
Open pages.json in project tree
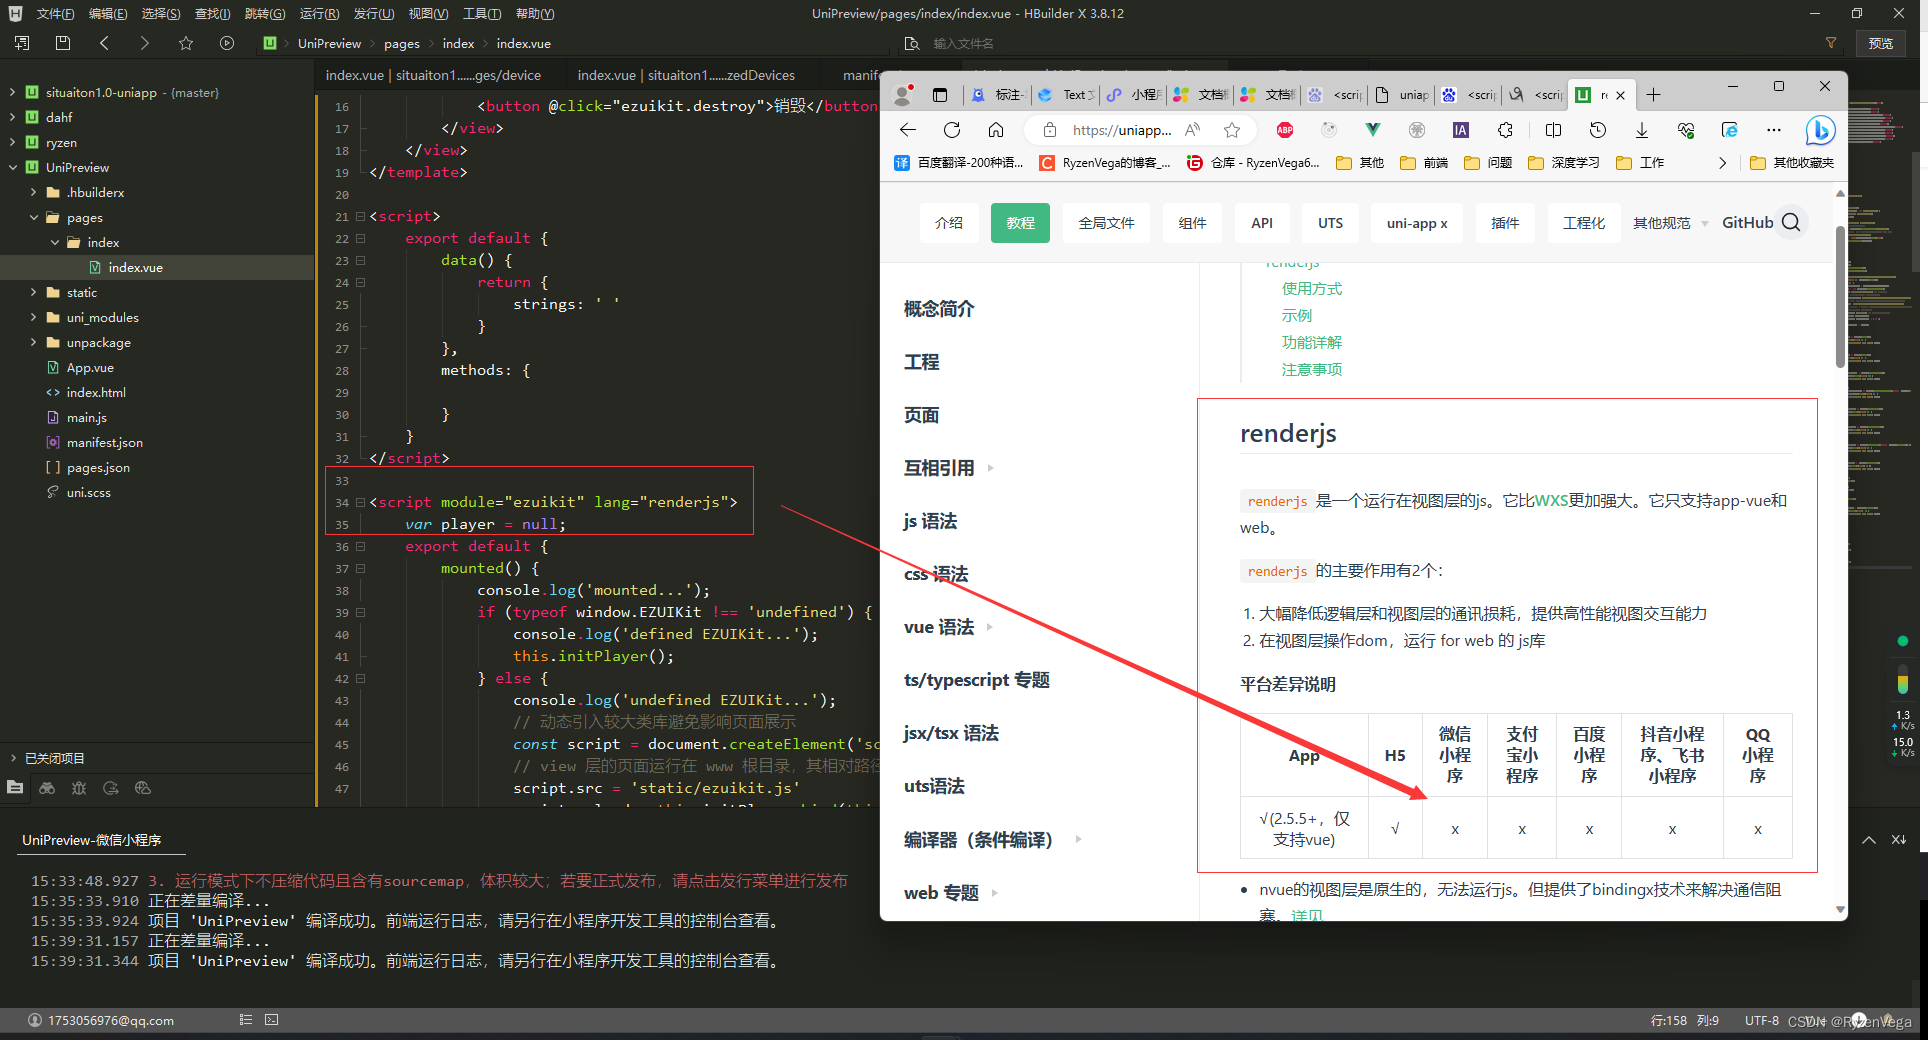click(x=98, y=467)
